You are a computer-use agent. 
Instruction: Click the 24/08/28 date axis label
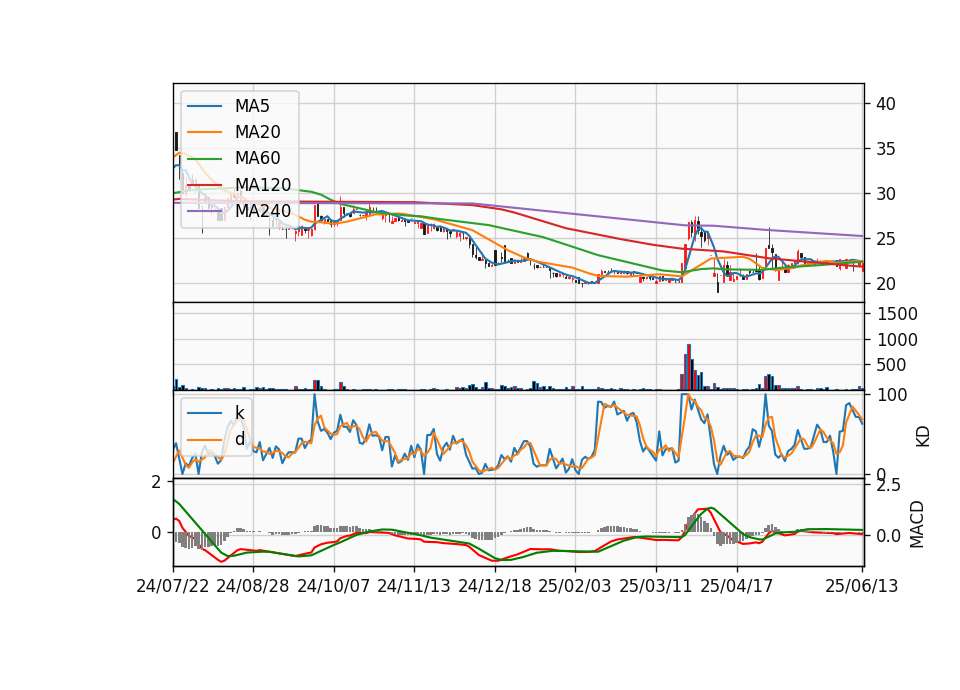pyautogui.click(x=253, y=586)
